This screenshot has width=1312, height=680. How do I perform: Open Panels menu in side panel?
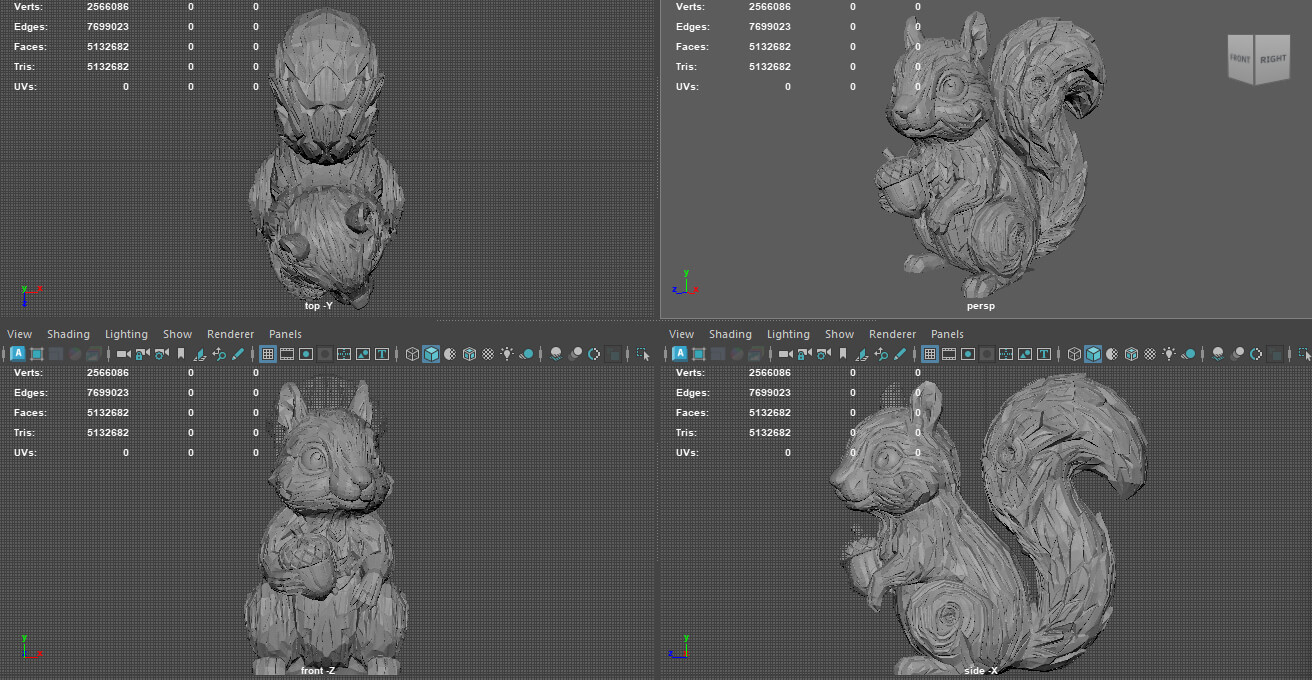(947, 334)
